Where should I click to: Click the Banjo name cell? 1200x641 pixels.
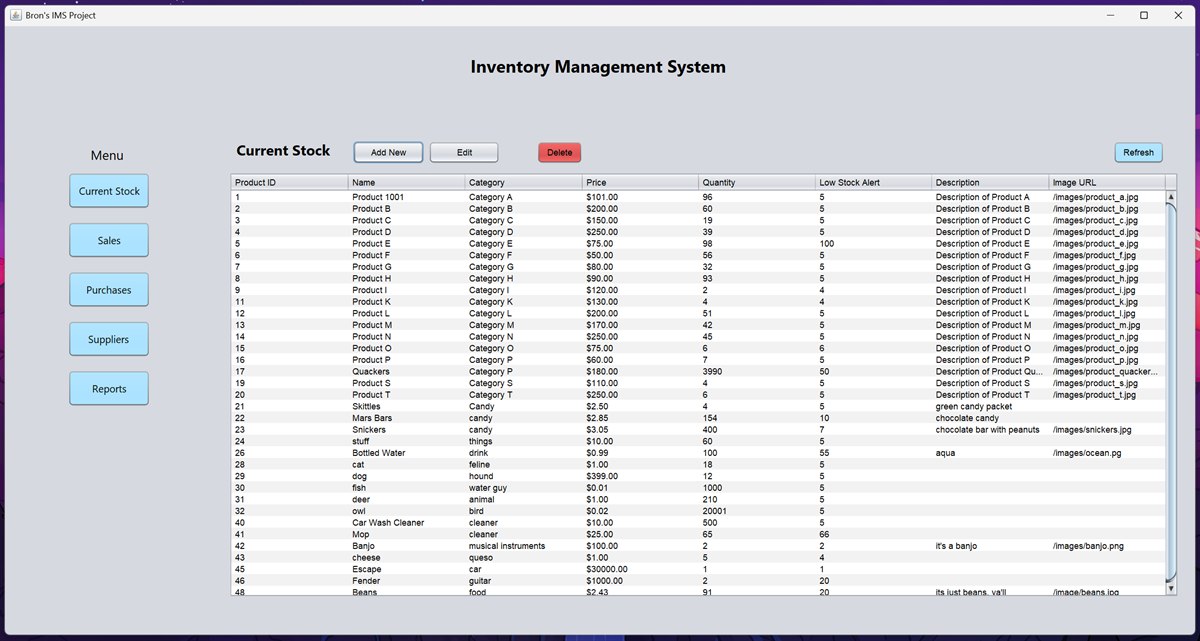pyautogui.click(x=406, y=546)
